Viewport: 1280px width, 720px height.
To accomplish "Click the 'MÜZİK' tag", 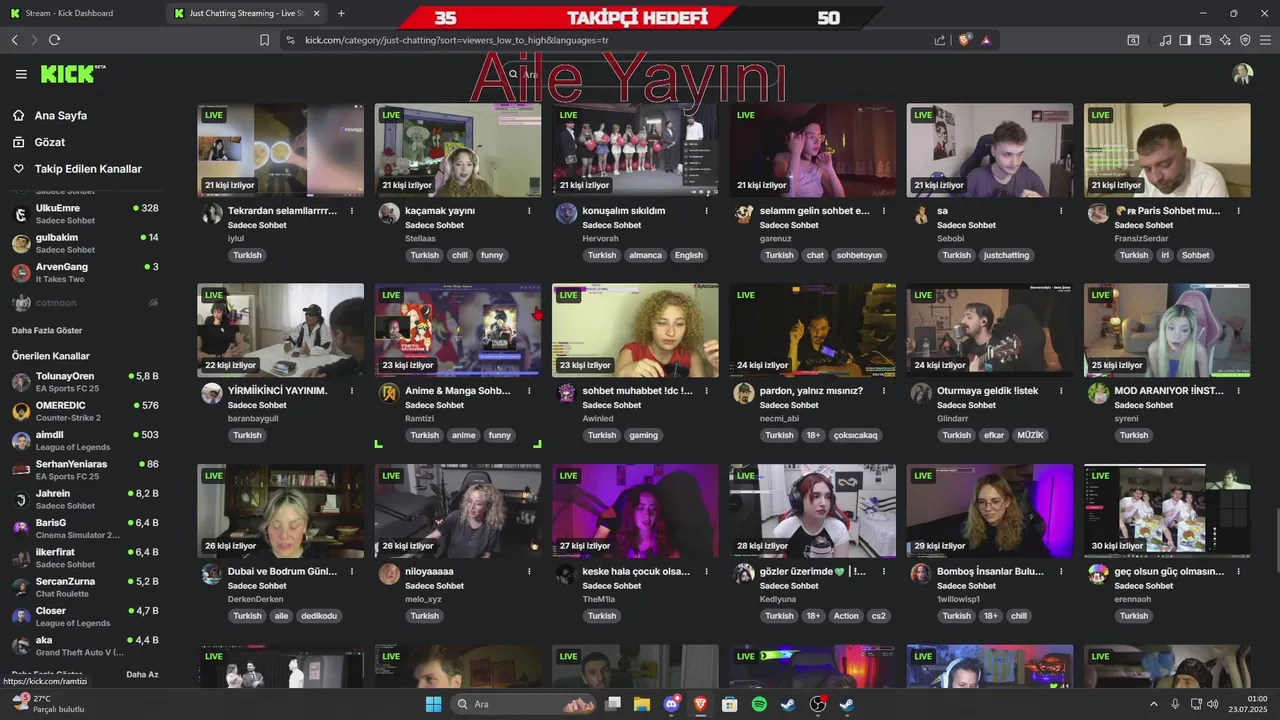I will point(1030,435).
